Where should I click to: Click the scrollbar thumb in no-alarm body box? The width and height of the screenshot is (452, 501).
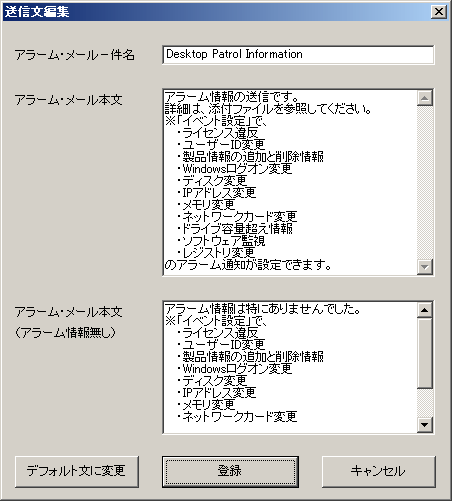point(425,353)
